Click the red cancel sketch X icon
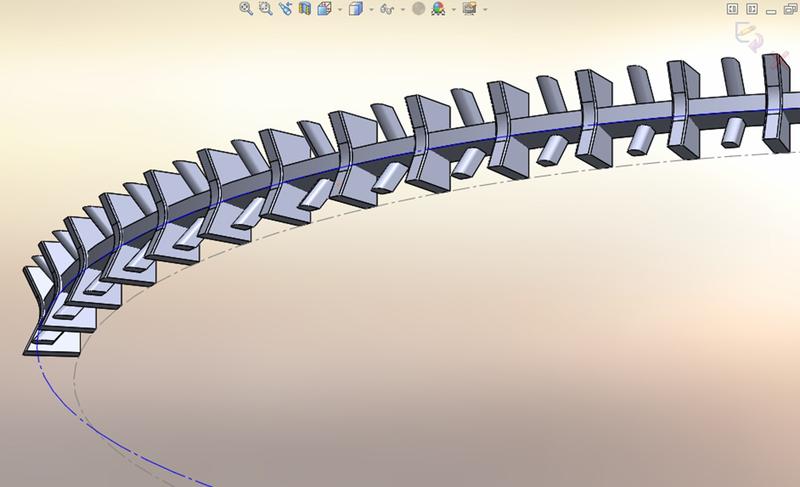The width and height of the screenshot is (800, 487). [780, 62]
